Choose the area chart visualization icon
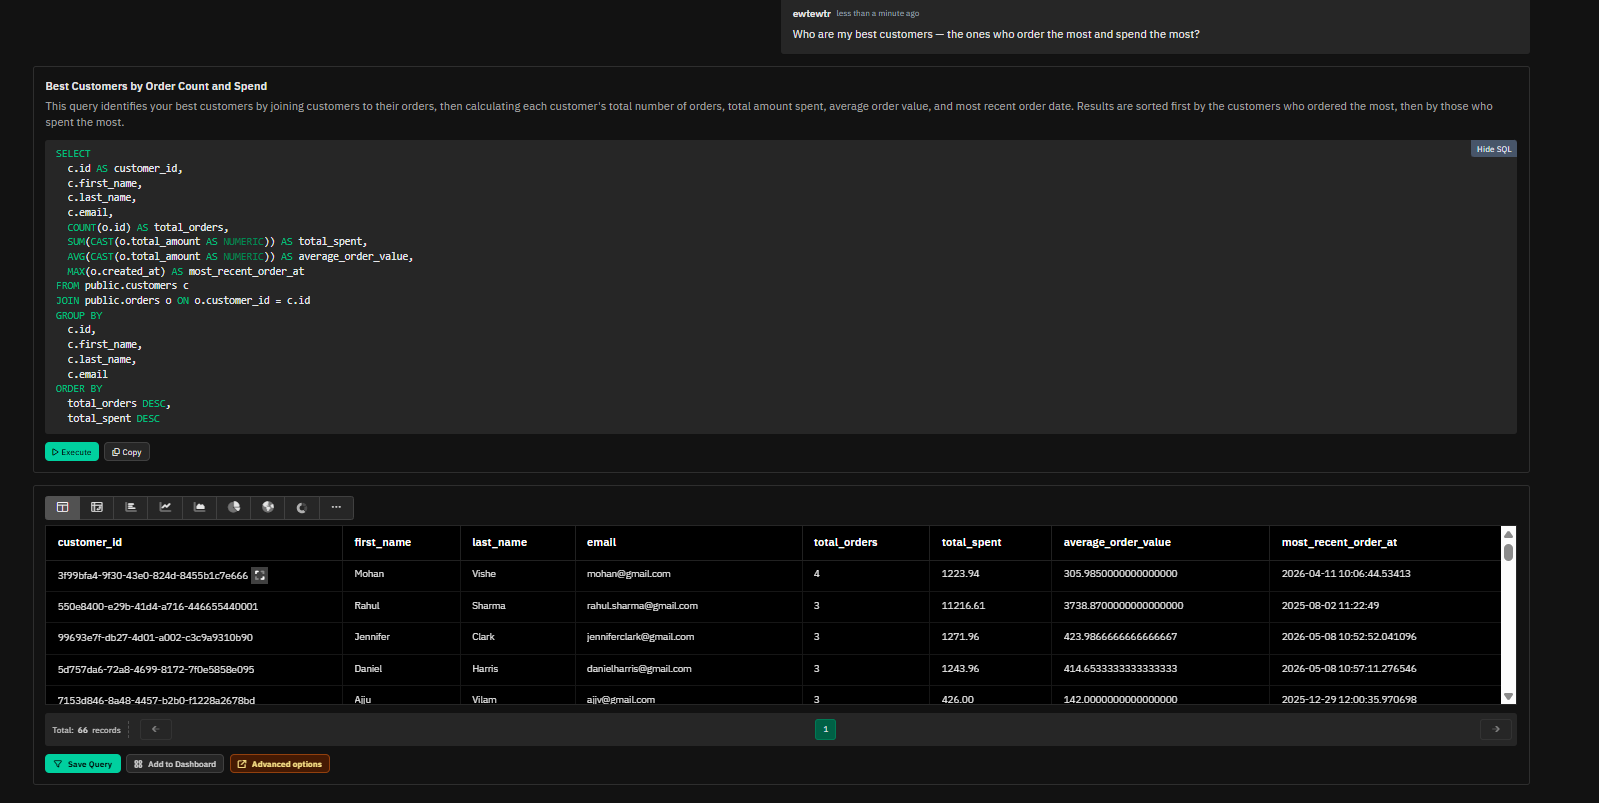This screenshot has height=803, width=1599. coord(199,507)
